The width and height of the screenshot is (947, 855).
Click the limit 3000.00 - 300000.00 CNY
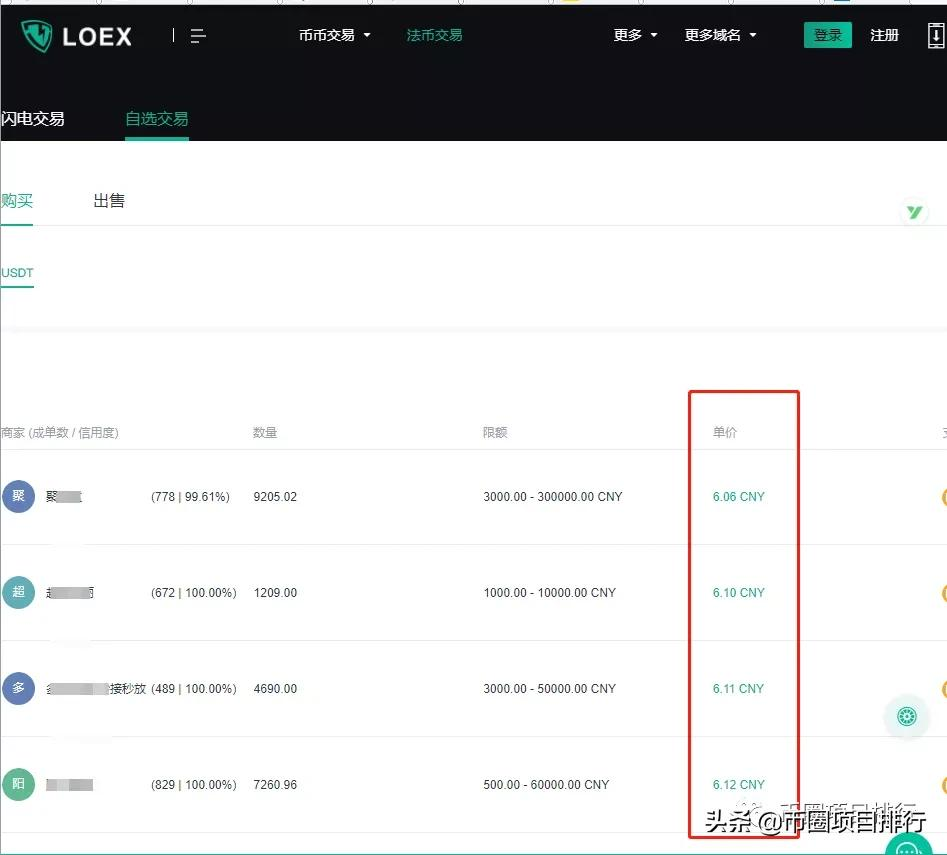point(553,496)
